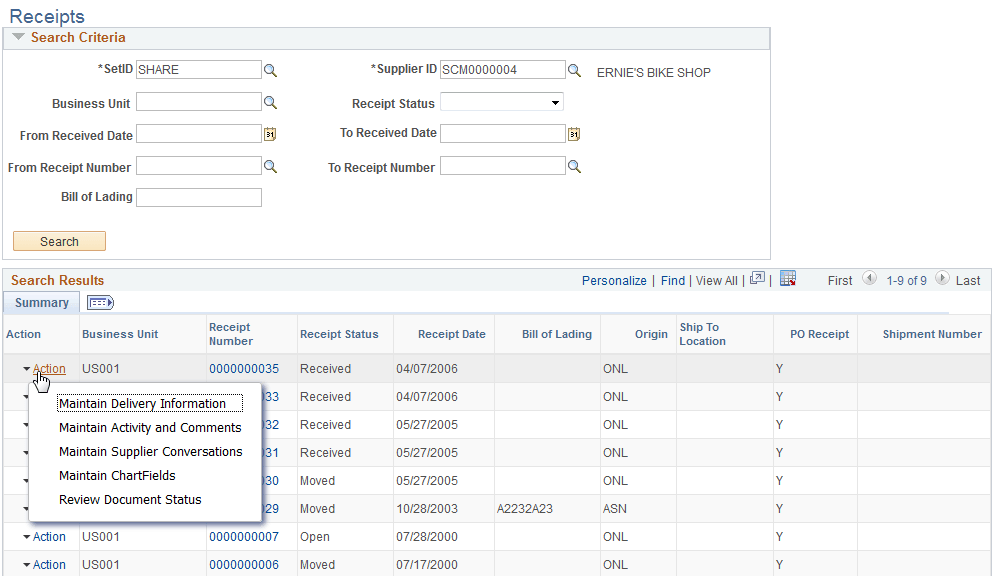Click inside the Bill of Lading field
The image size is (999, 576).
click(x=198, y=197)
